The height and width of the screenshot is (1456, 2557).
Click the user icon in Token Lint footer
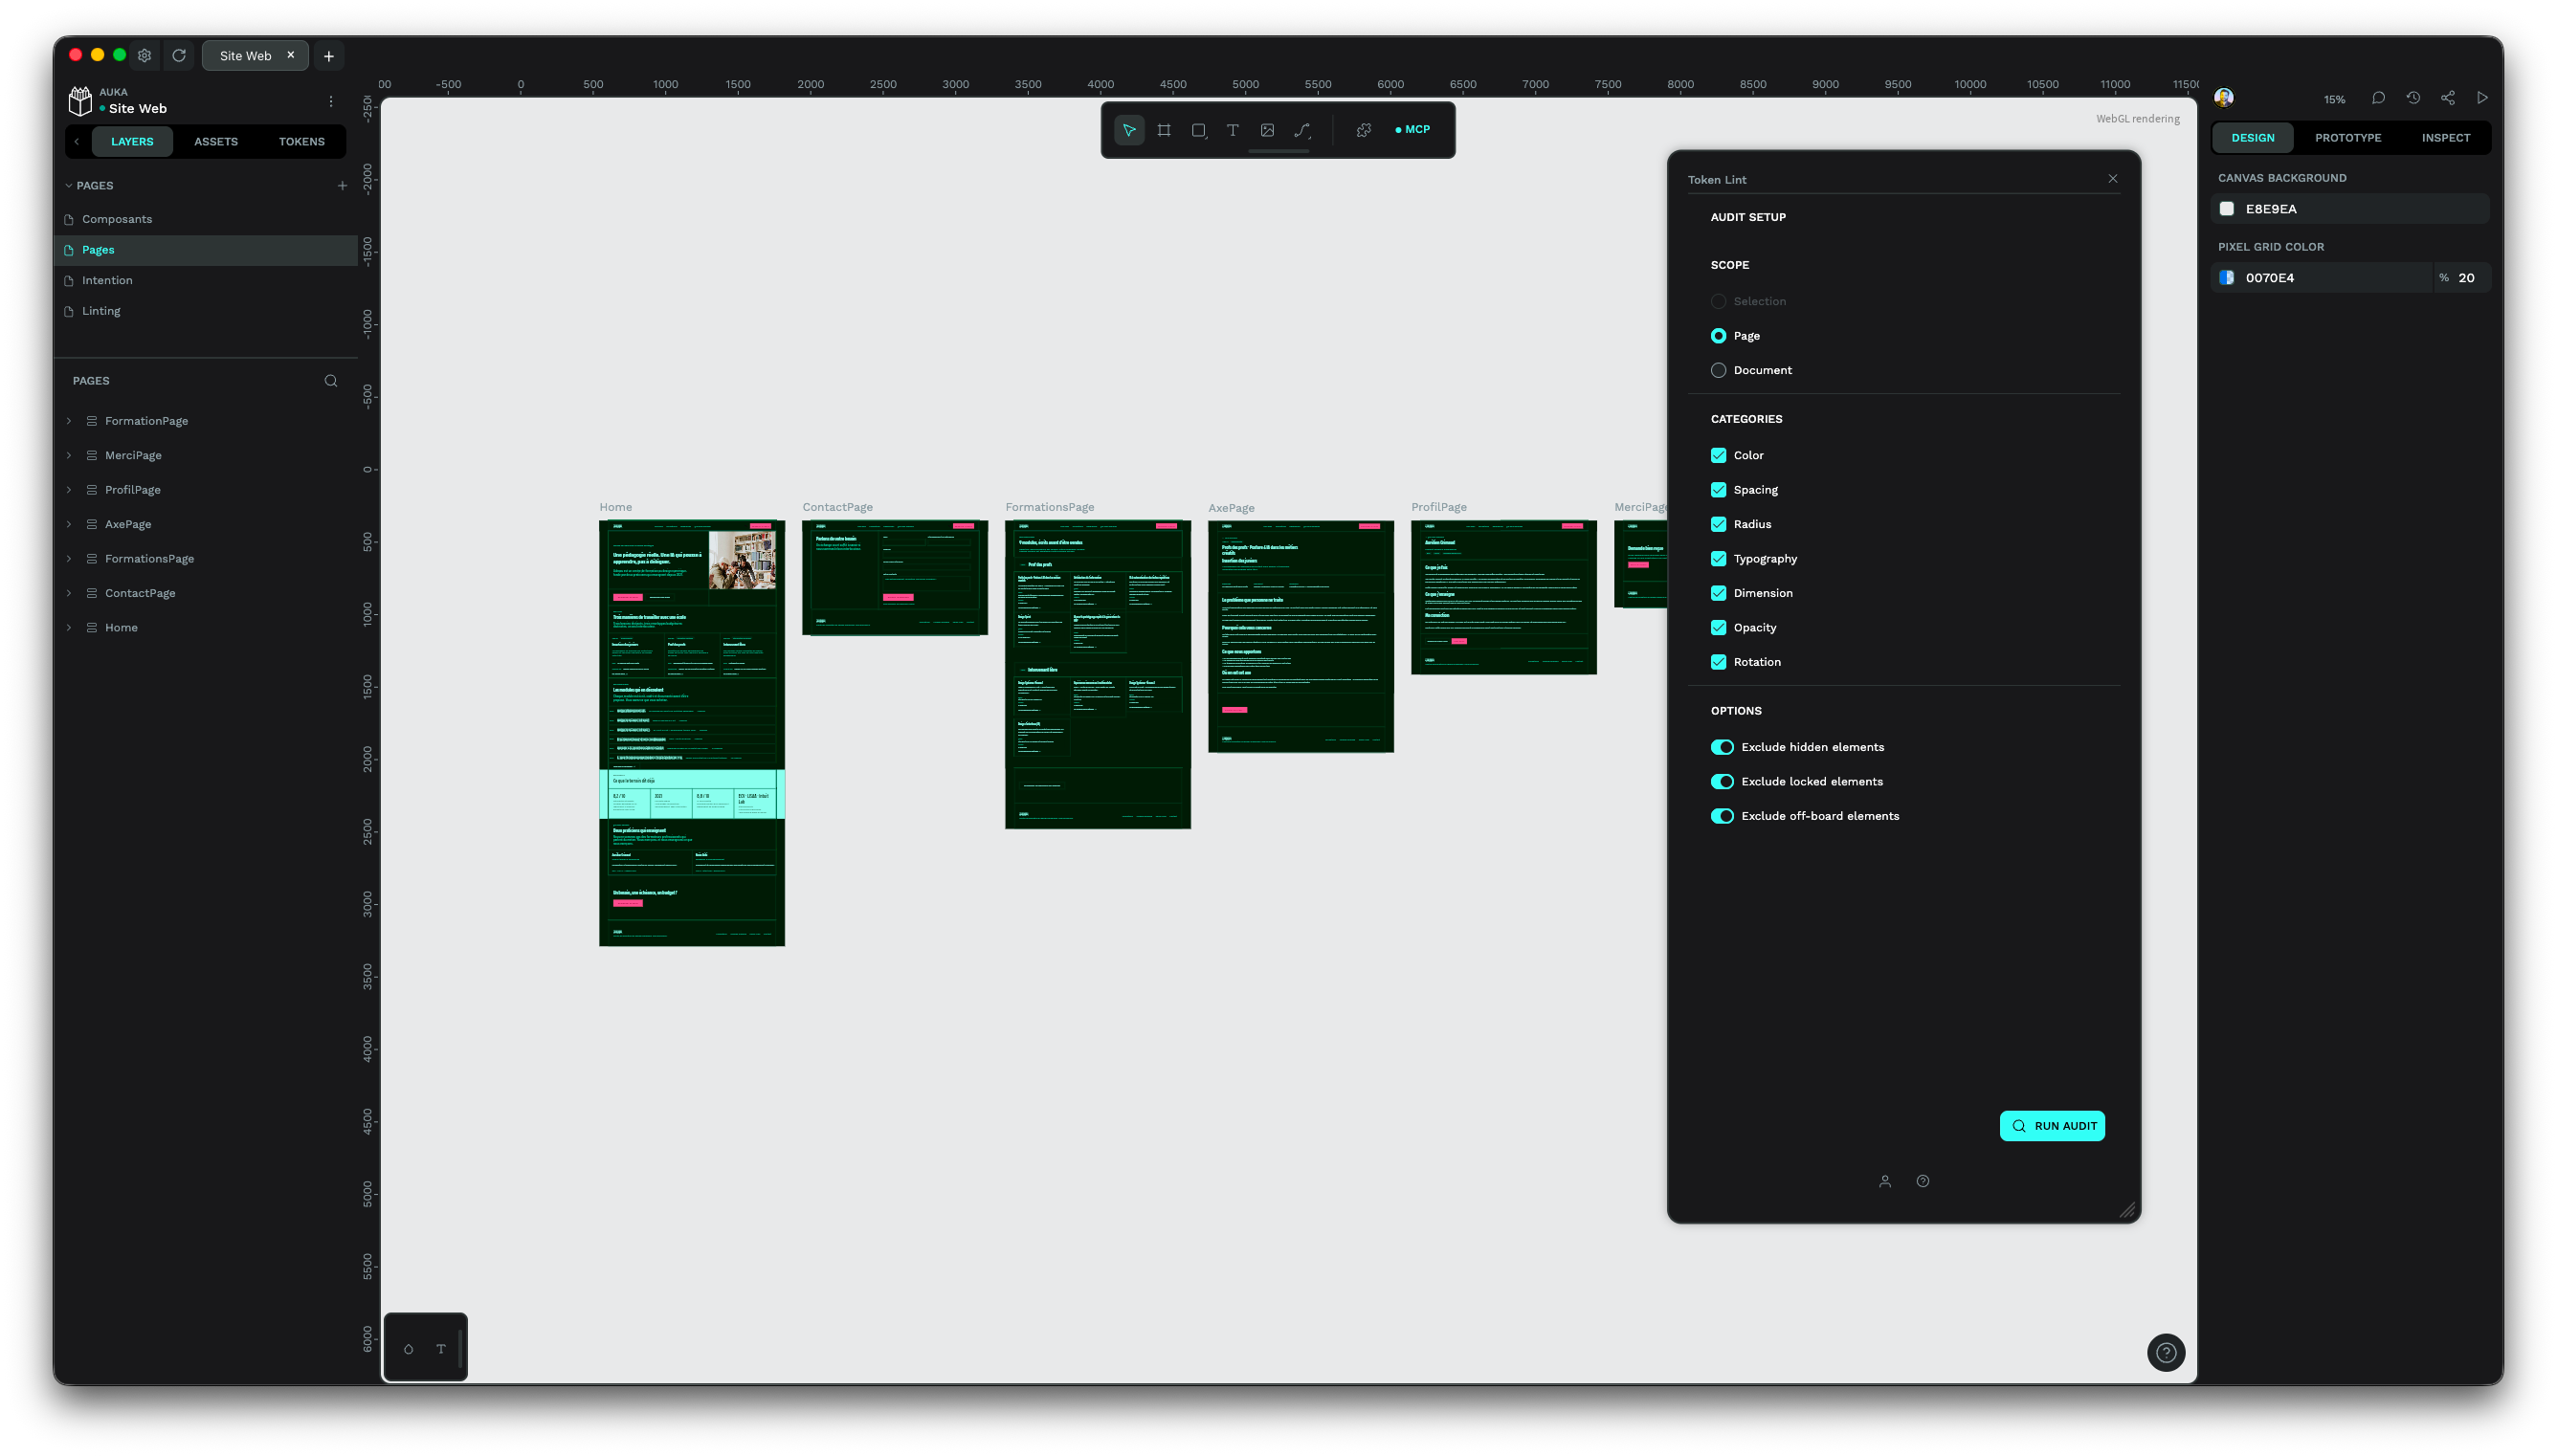point(1885,1181)
